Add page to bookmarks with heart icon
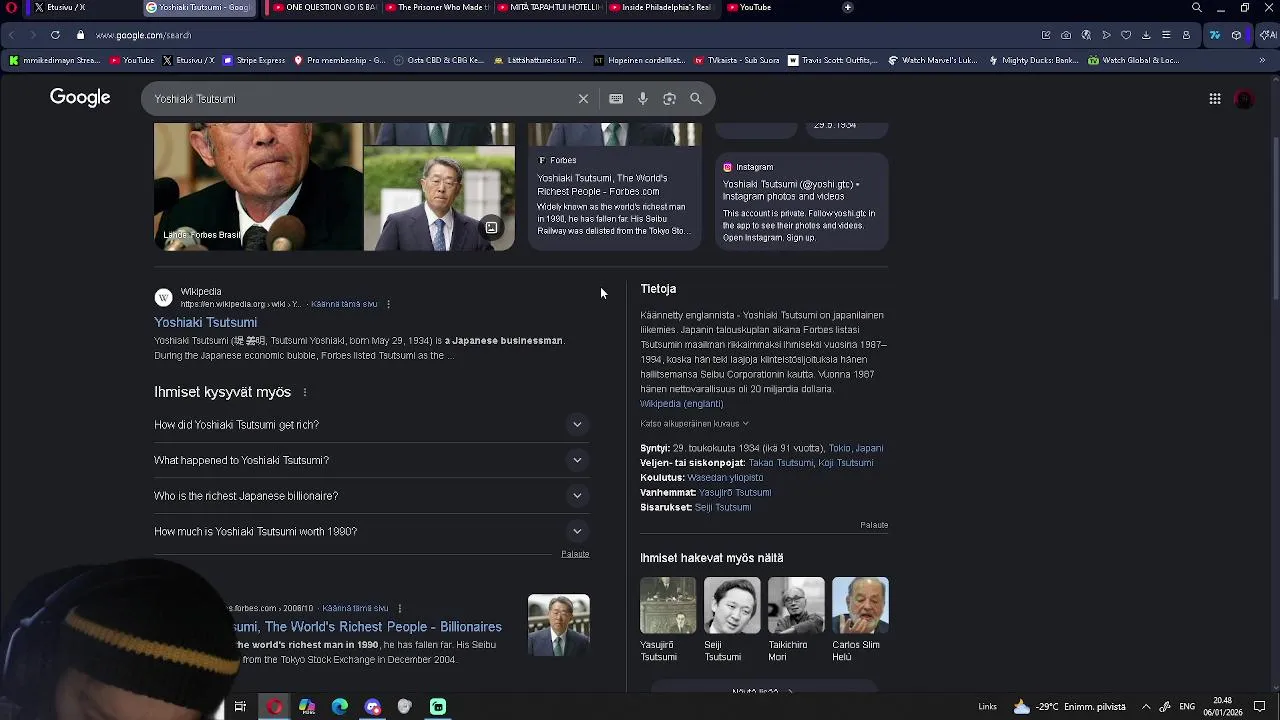Viewport: 1280px width, 720px height. 1126,35
